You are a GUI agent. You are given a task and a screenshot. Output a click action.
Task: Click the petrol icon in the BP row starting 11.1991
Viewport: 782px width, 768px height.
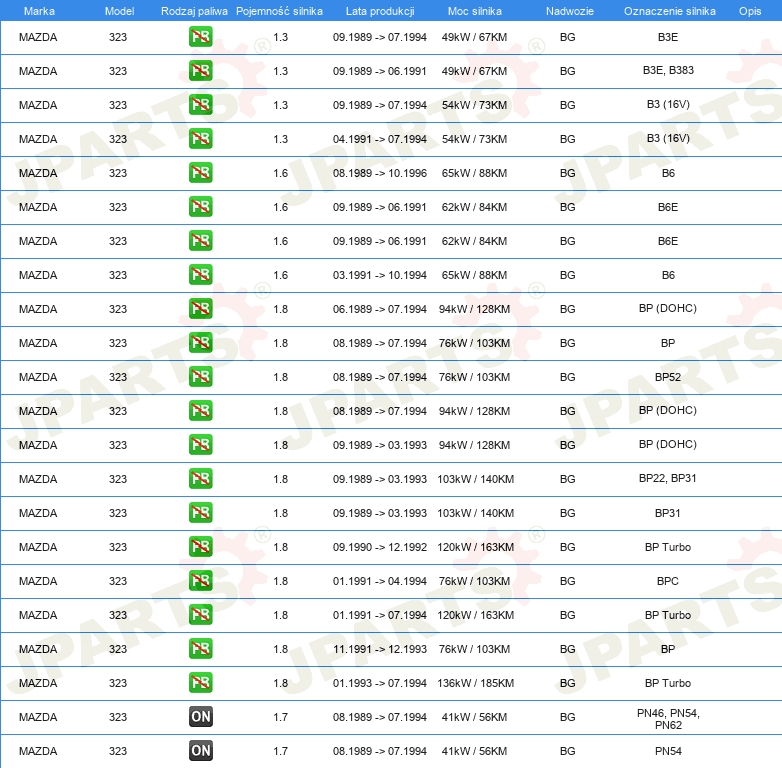tap(200, 648)
